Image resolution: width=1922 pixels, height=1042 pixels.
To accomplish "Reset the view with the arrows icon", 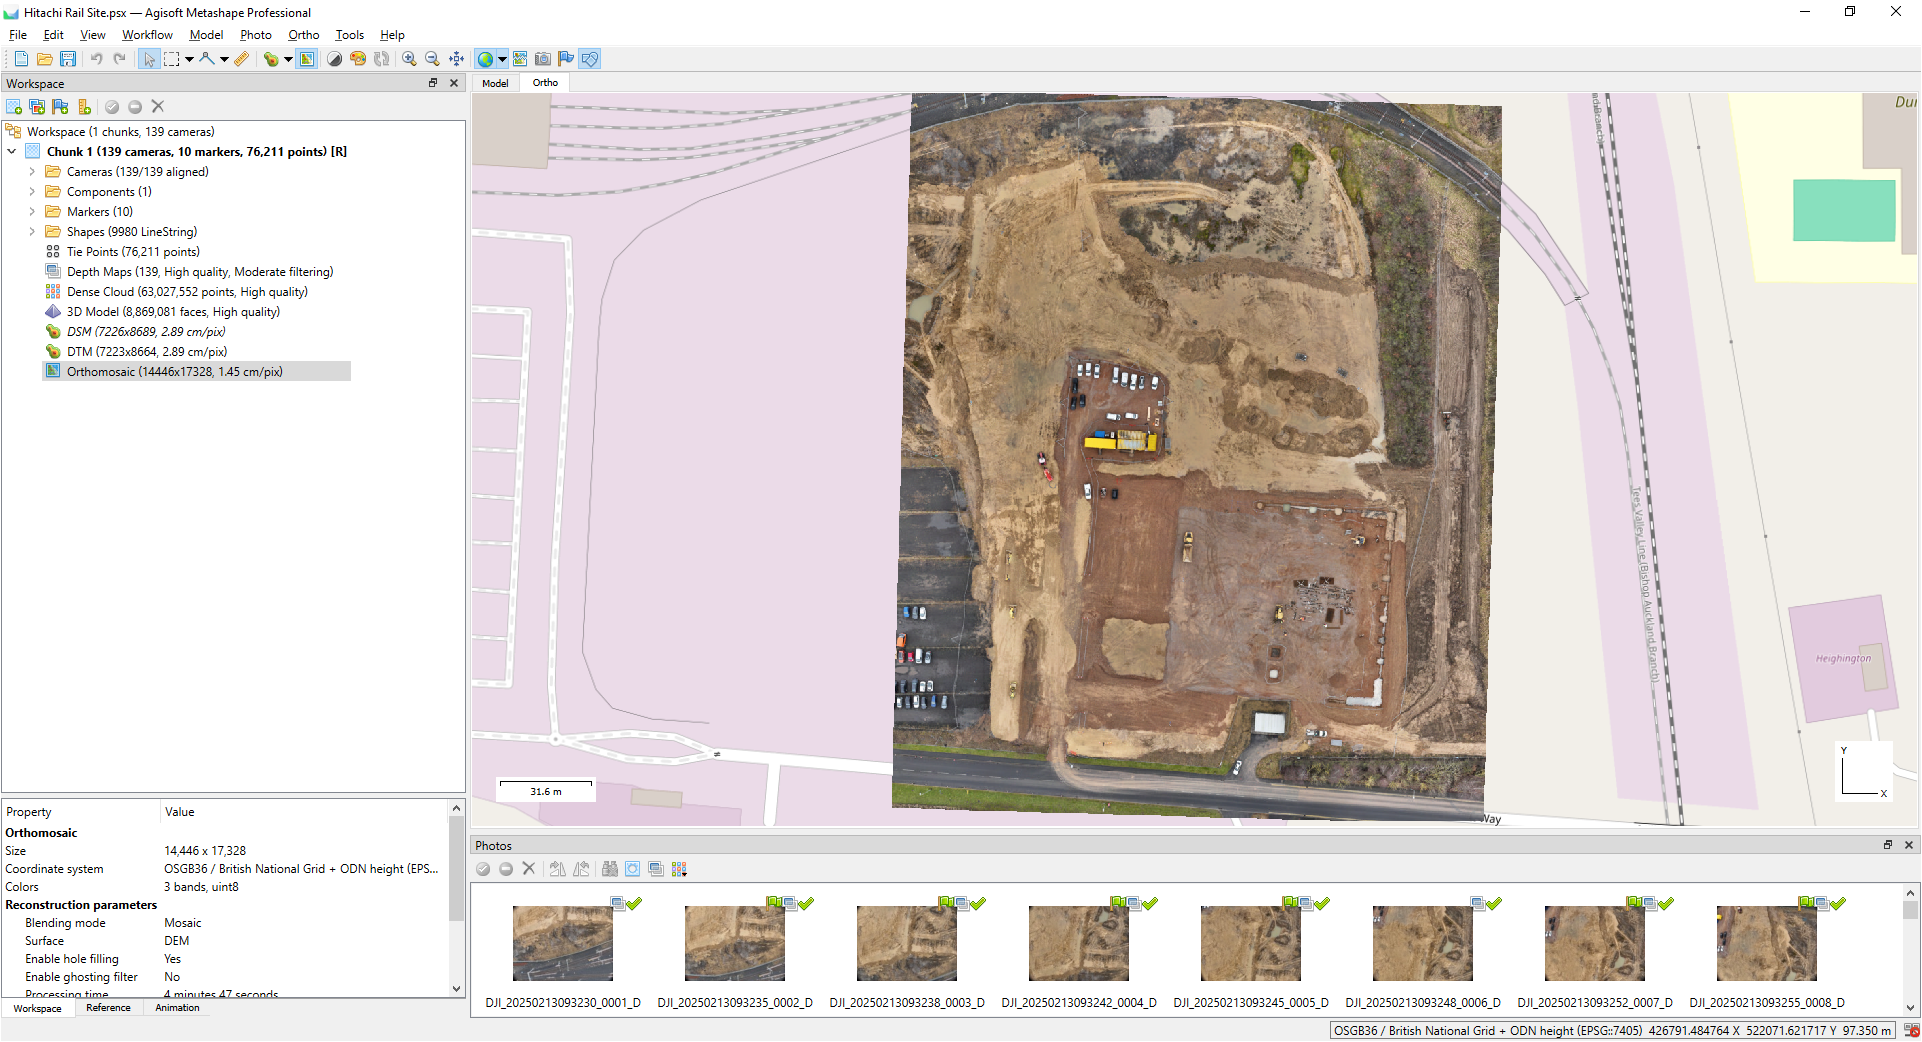I will tap(456, 59).
